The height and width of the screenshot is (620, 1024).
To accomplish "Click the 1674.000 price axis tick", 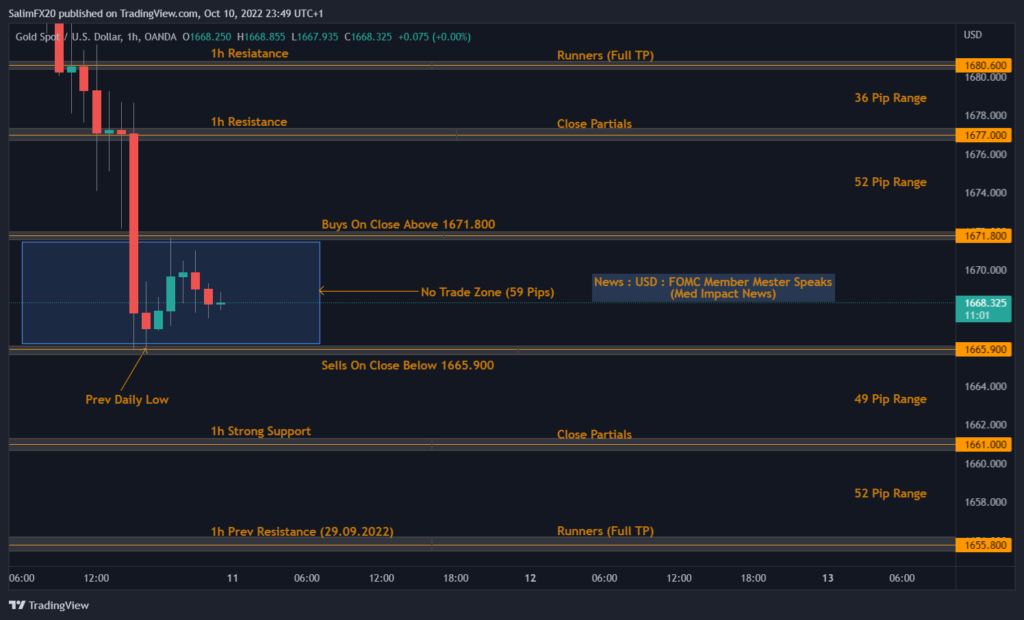I will (x=985, y=193).
